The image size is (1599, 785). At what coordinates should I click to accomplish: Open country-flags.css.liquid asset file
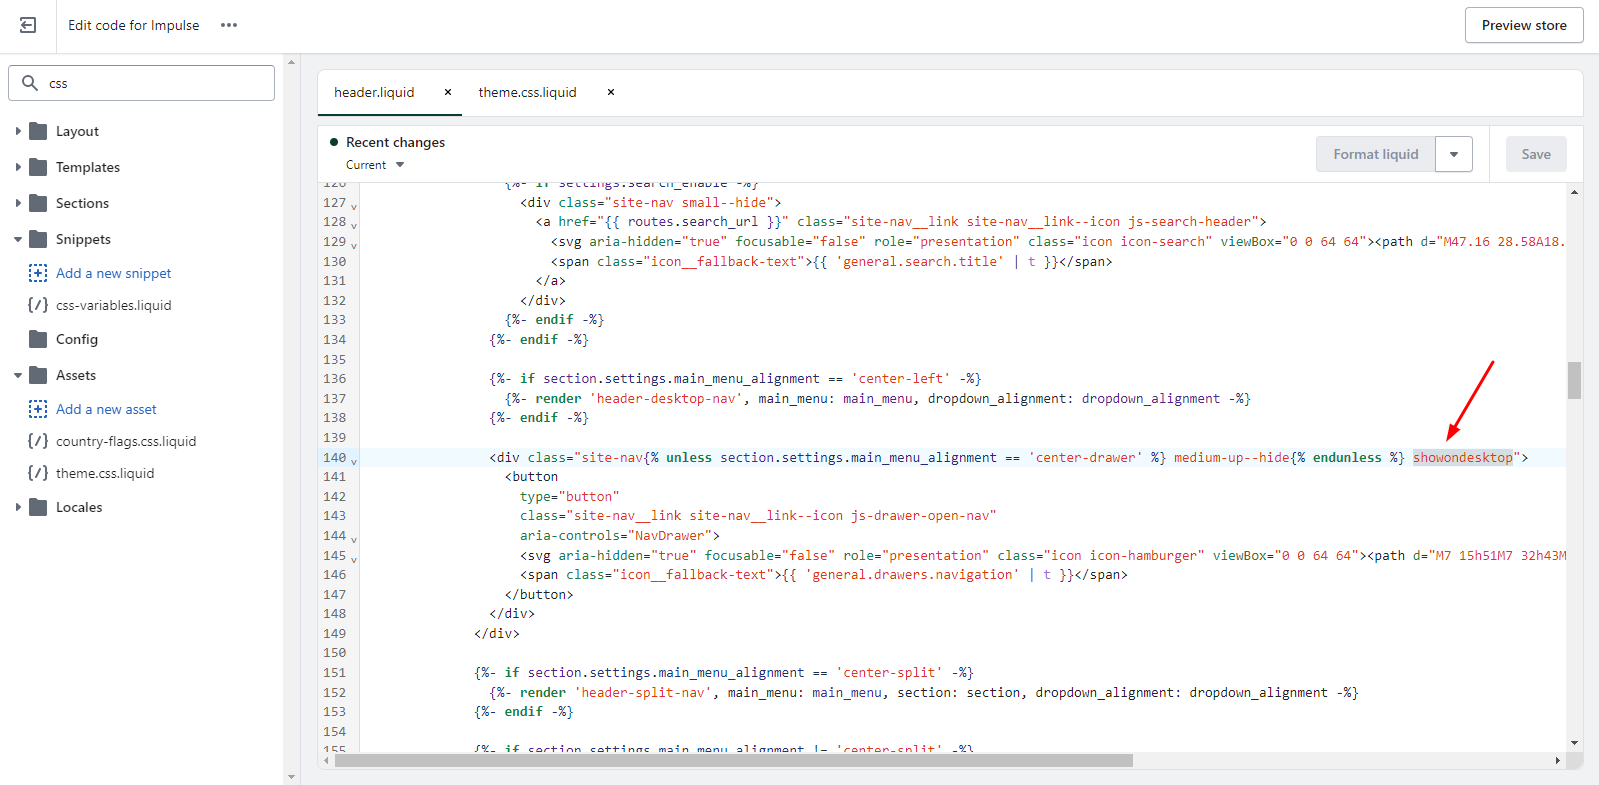tap(125, 441)
